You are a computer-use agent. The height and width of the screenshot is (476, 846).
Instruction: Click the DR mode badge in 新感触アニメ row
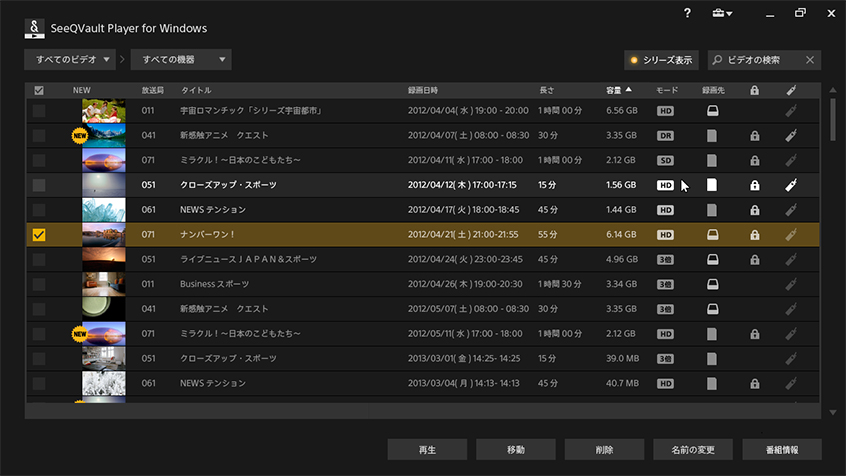coord(665,135)
